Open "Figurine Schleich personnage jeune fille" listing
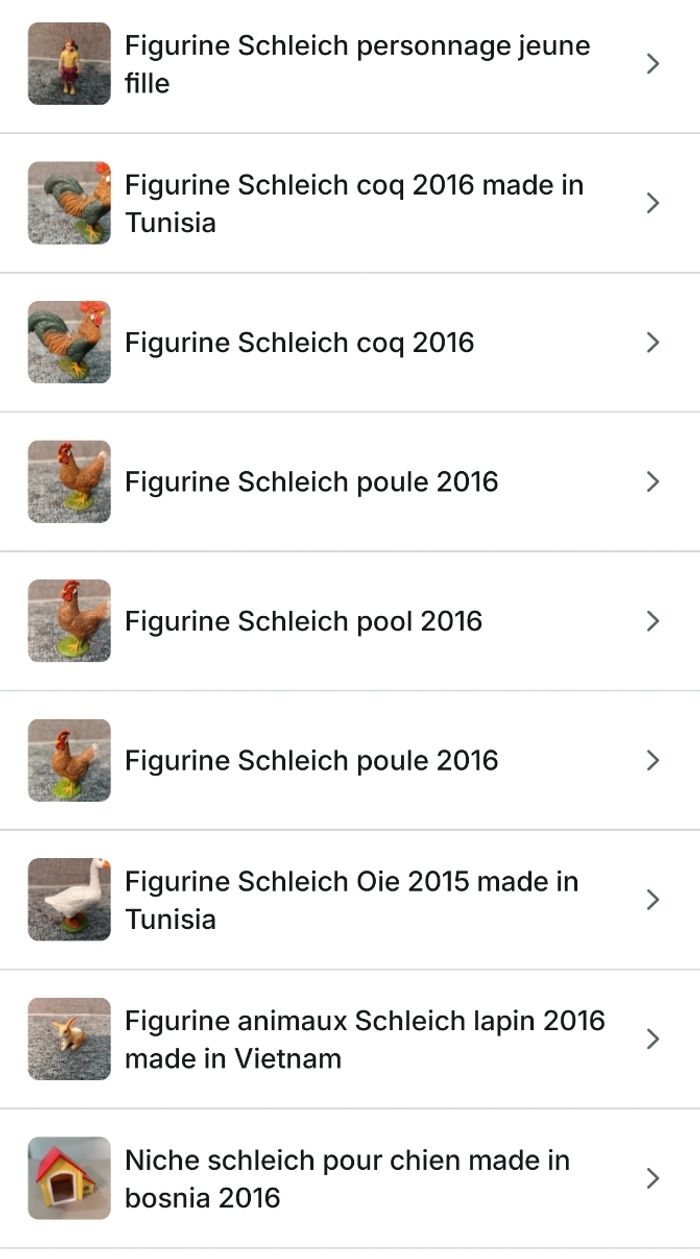Screen dimensions: 700x1259 (x=357, y=64)
